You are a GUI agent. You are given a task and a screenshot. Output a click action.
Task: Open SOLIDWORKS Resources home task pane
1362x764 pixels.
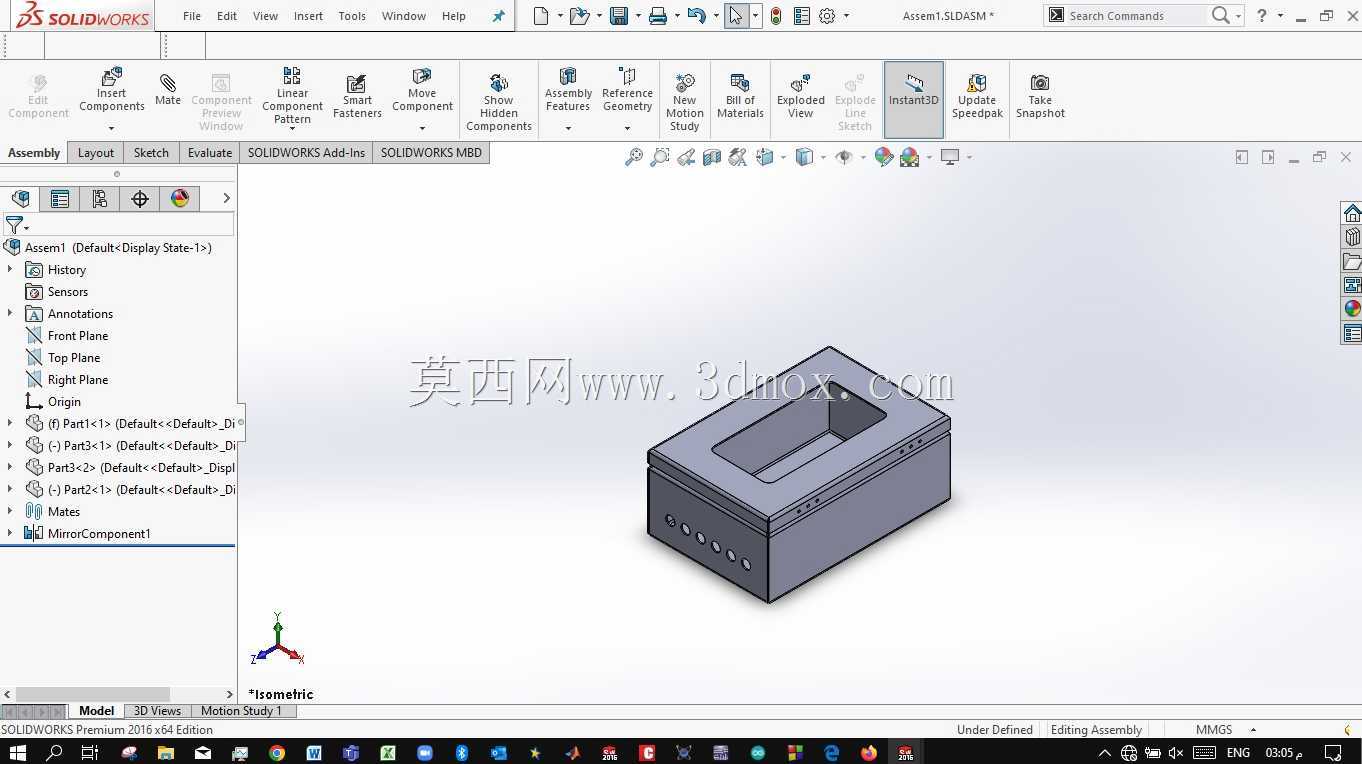click(1352, 213)
